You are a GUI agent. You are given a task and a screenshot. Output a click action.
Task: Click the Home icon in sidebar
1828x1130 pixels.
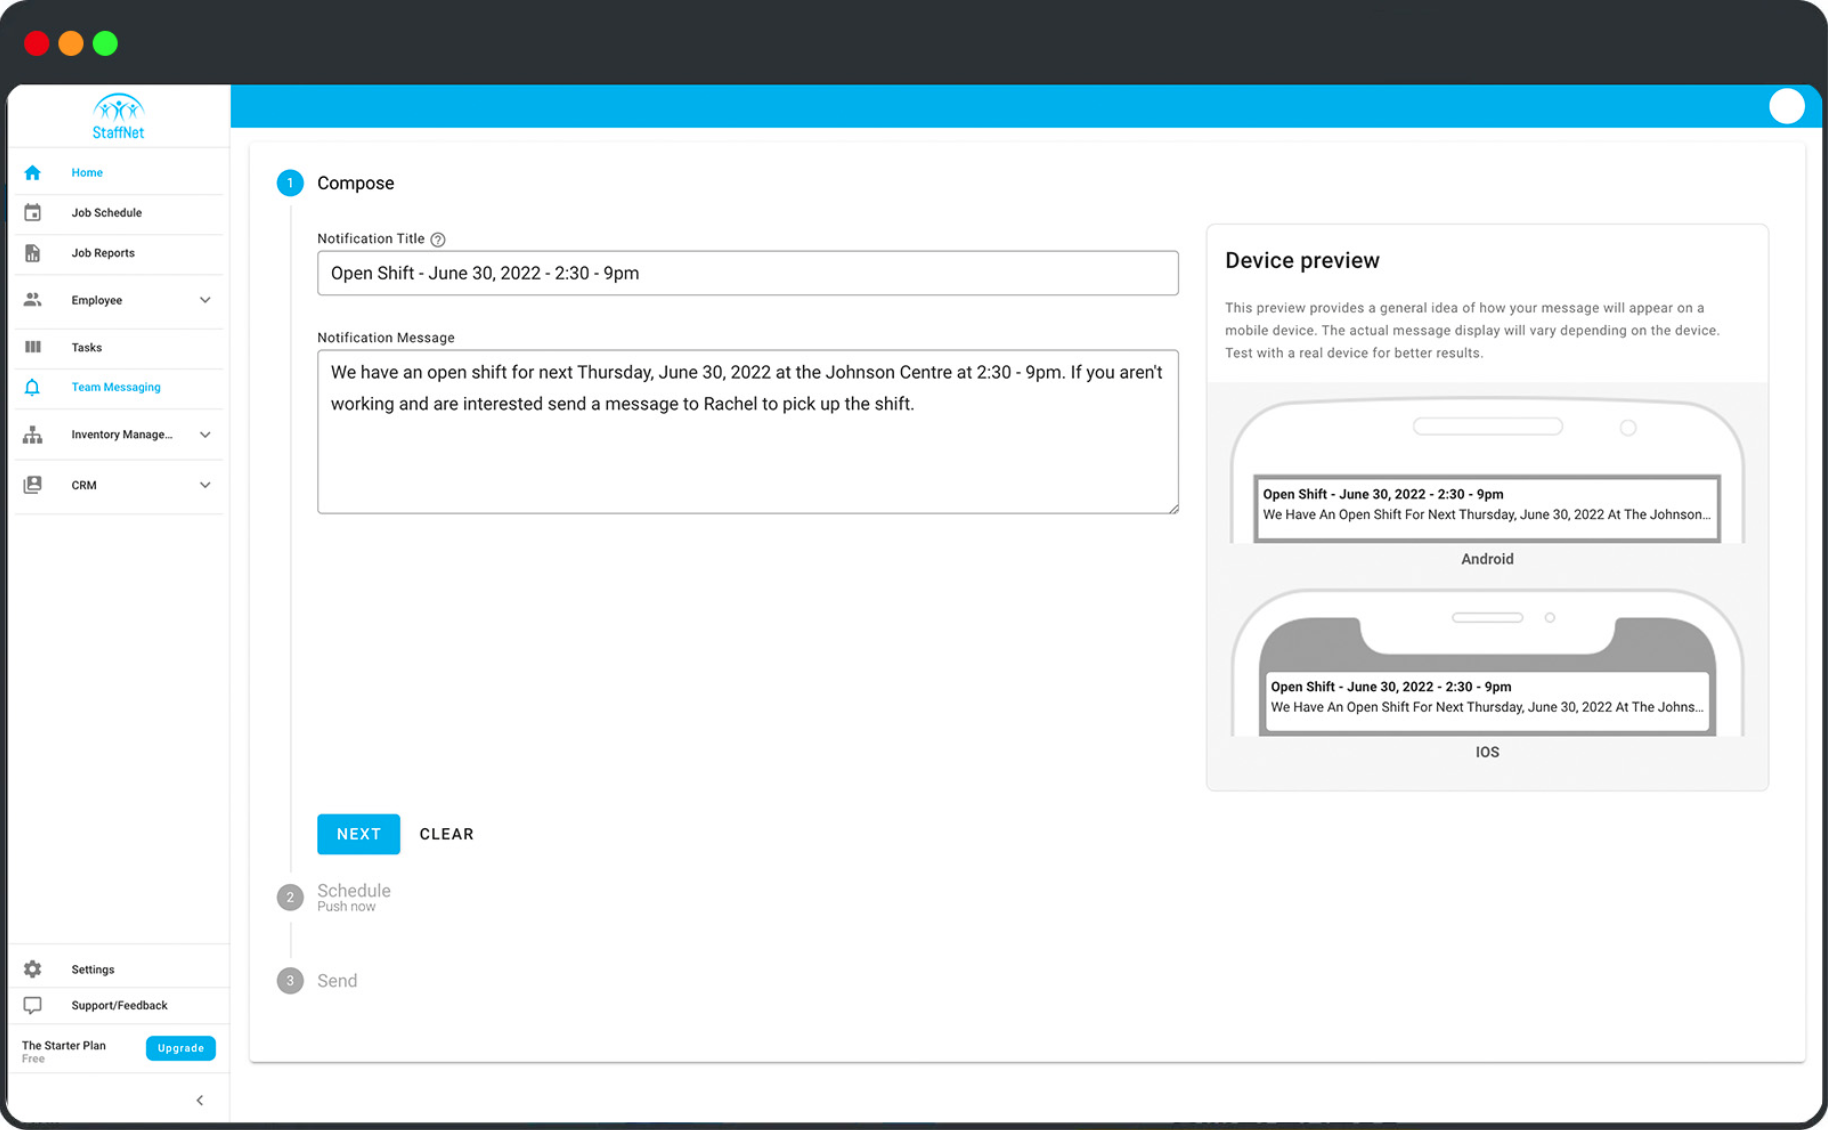tap(33, 172)
